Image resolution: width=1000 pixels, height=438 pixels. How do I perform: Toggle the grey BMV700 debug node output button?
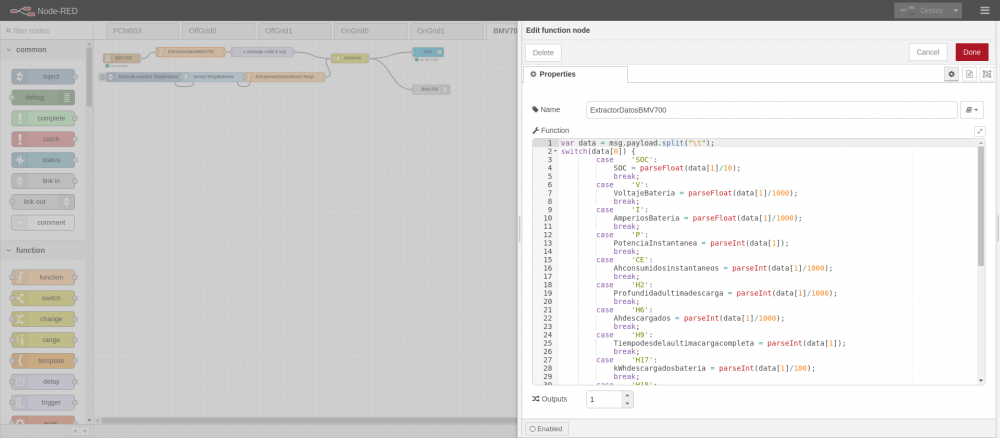point(446,90)
